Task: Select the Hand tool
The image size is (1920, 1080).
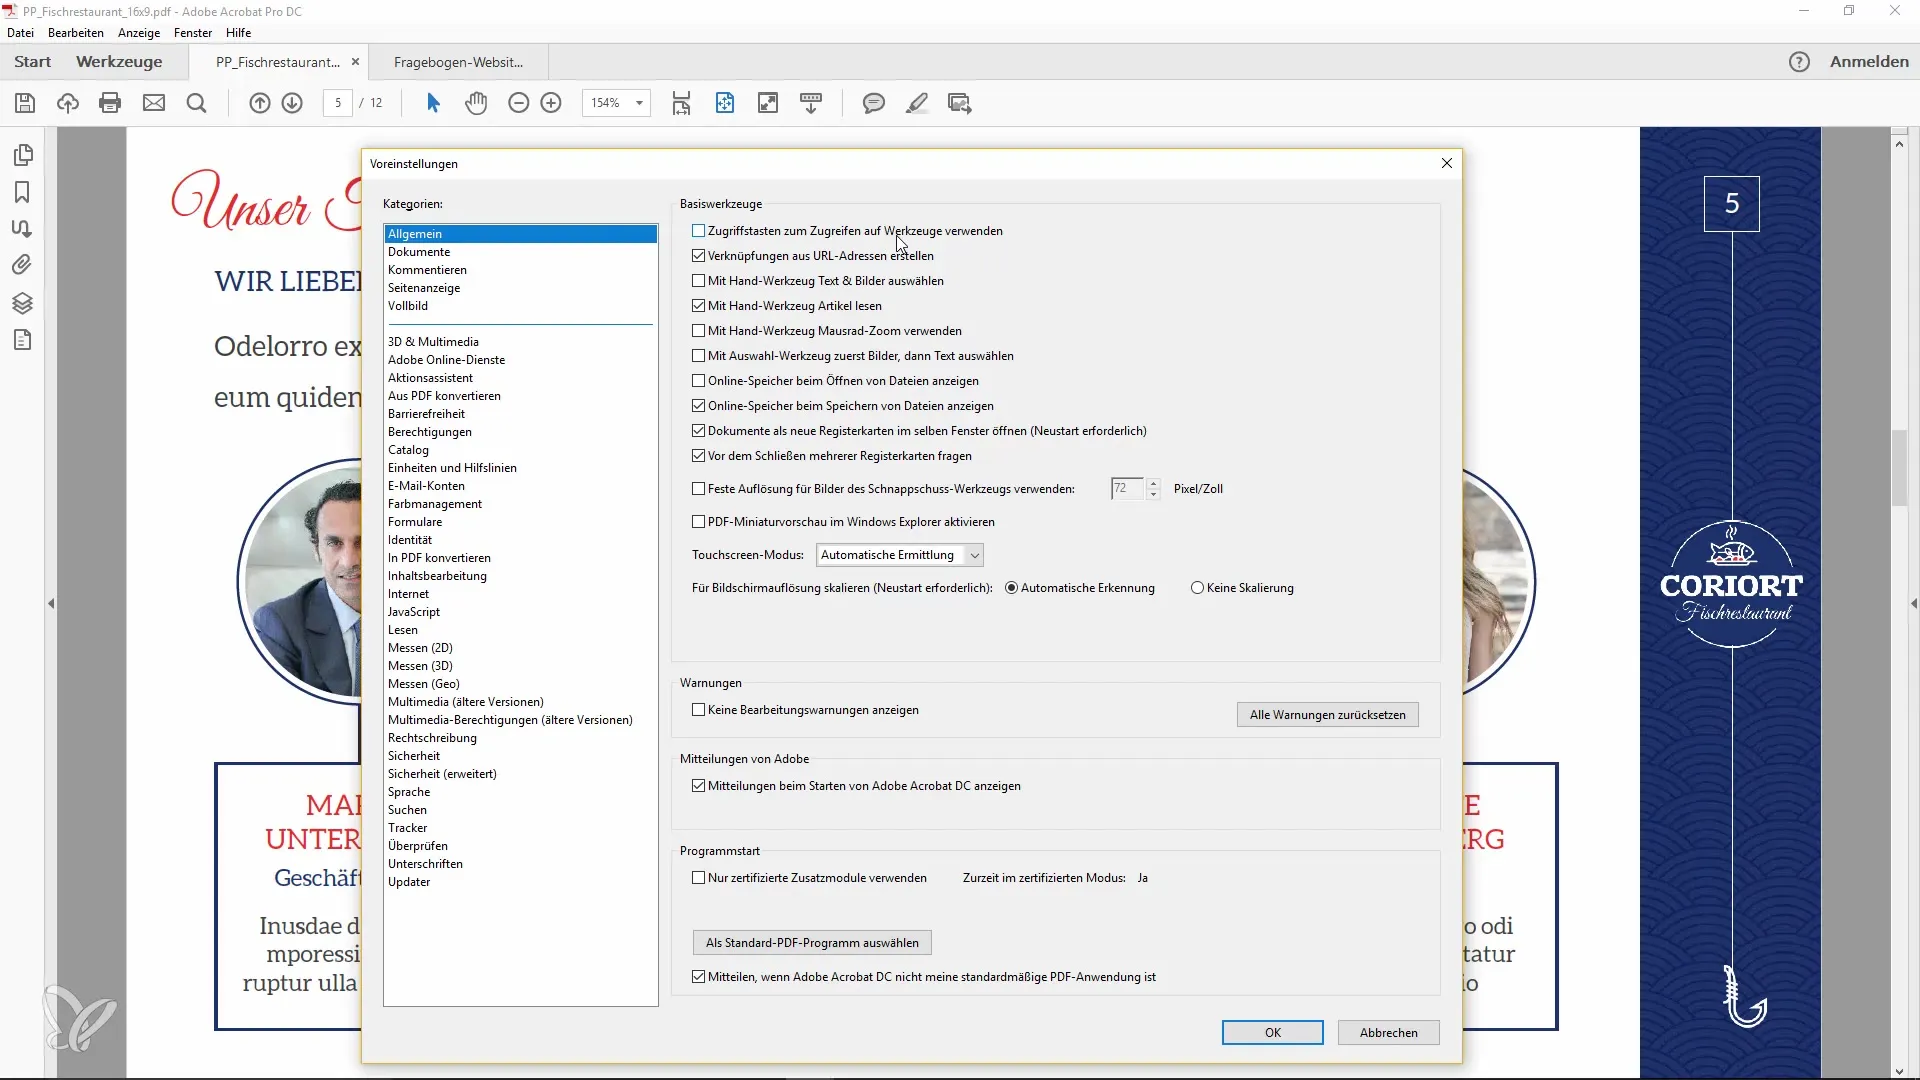Action: [476, 103]
